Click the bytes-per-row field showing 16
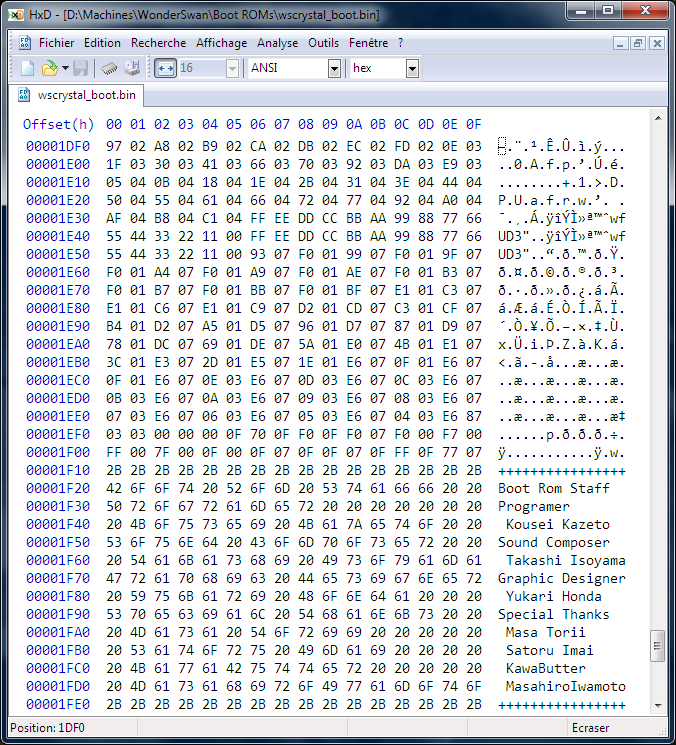 tap(202, 68)
